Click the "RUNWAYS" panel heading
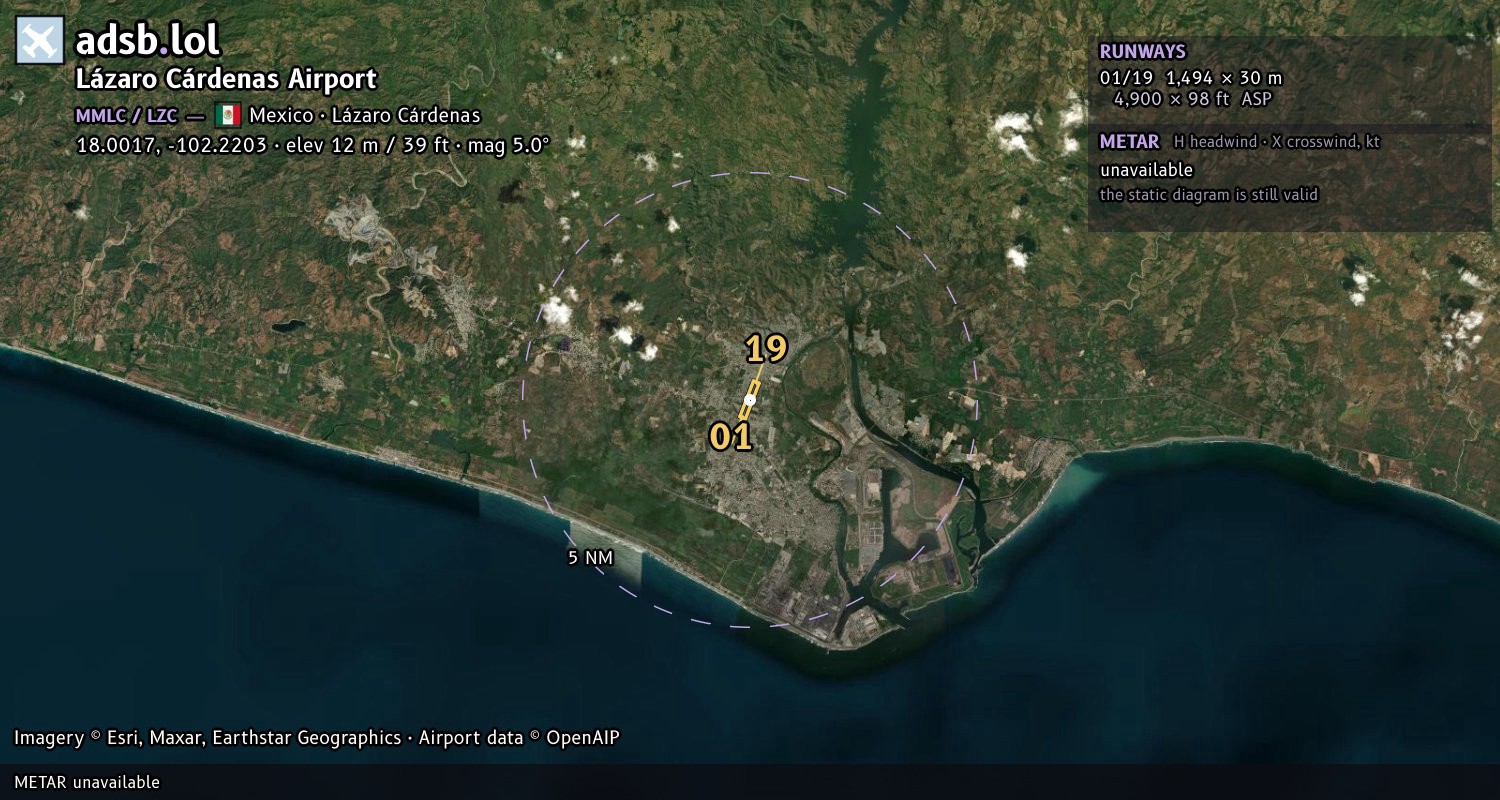Screen dimensions: 1500x800 pos(1142,52)
